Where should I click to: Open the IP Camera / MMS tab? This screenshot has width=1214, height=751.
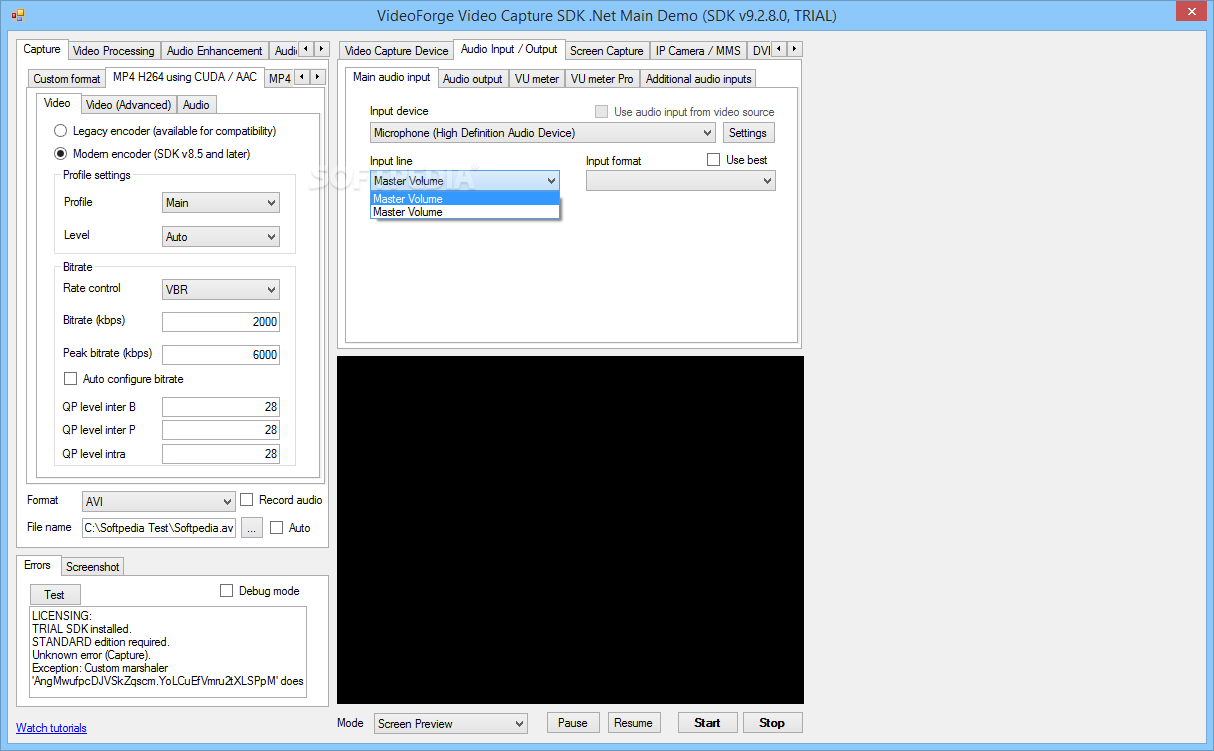point(700,51)
